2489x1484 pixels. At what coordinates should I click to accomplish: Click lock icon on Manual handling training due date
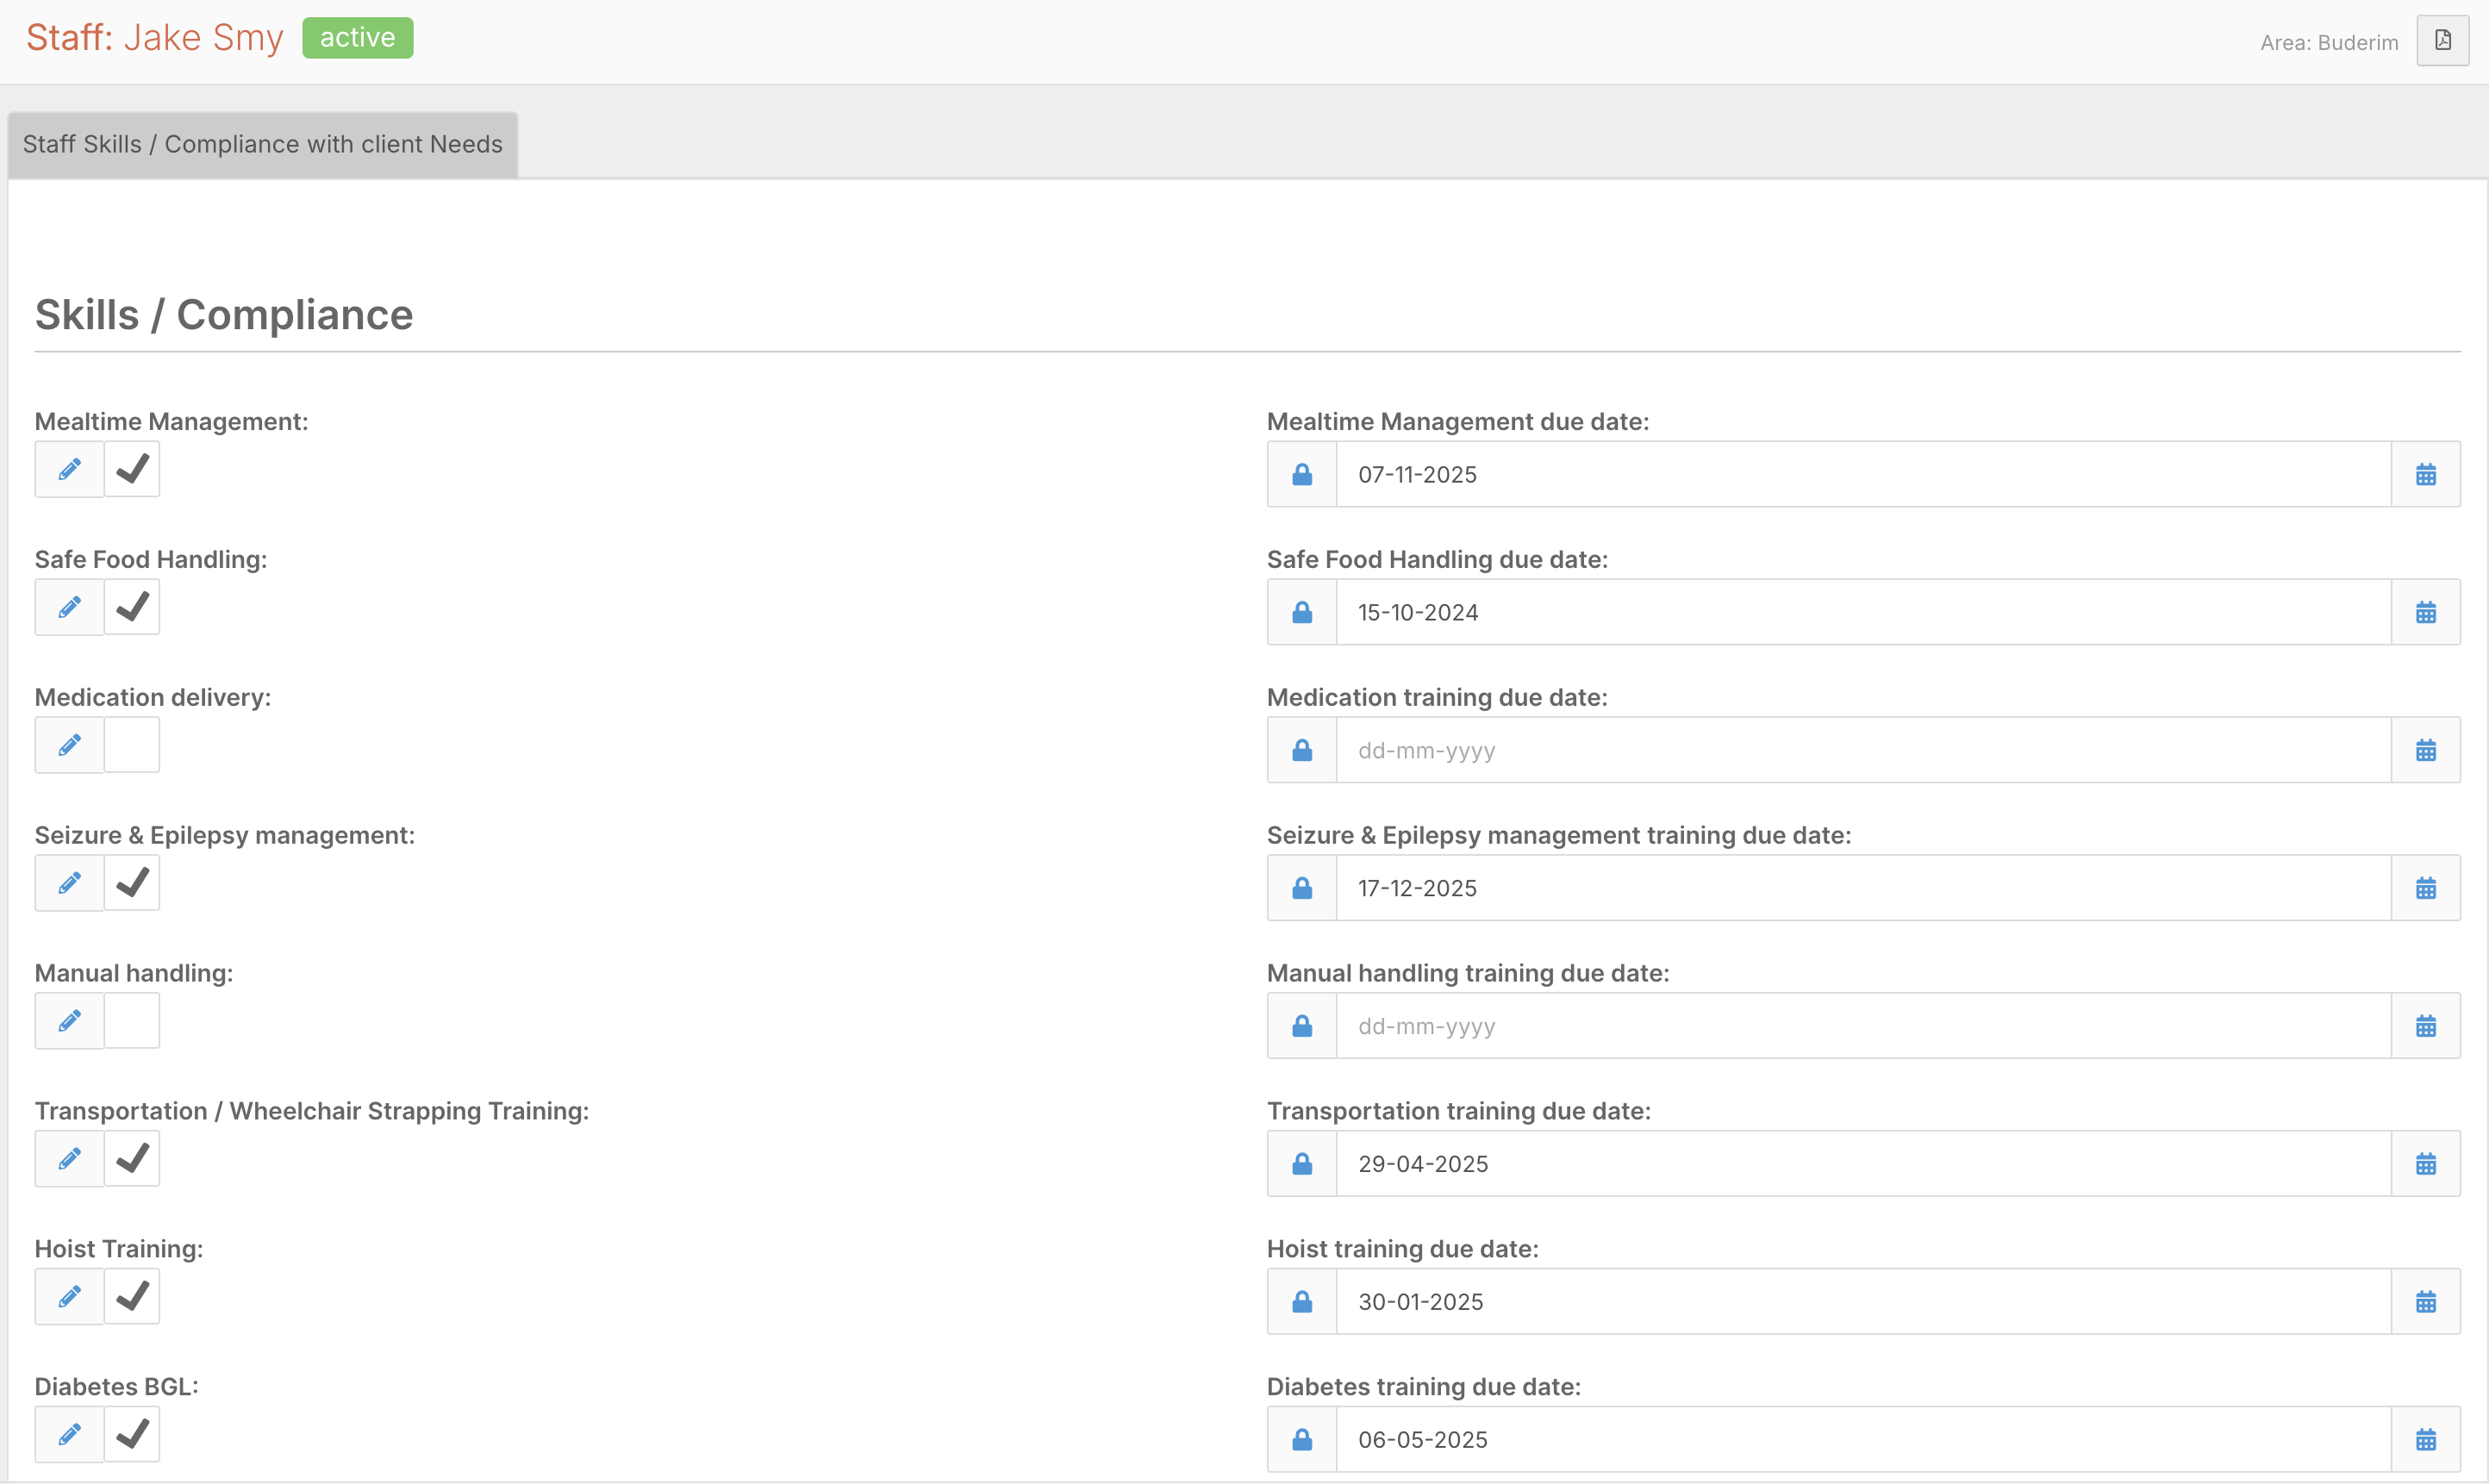pos(1302,1026)
